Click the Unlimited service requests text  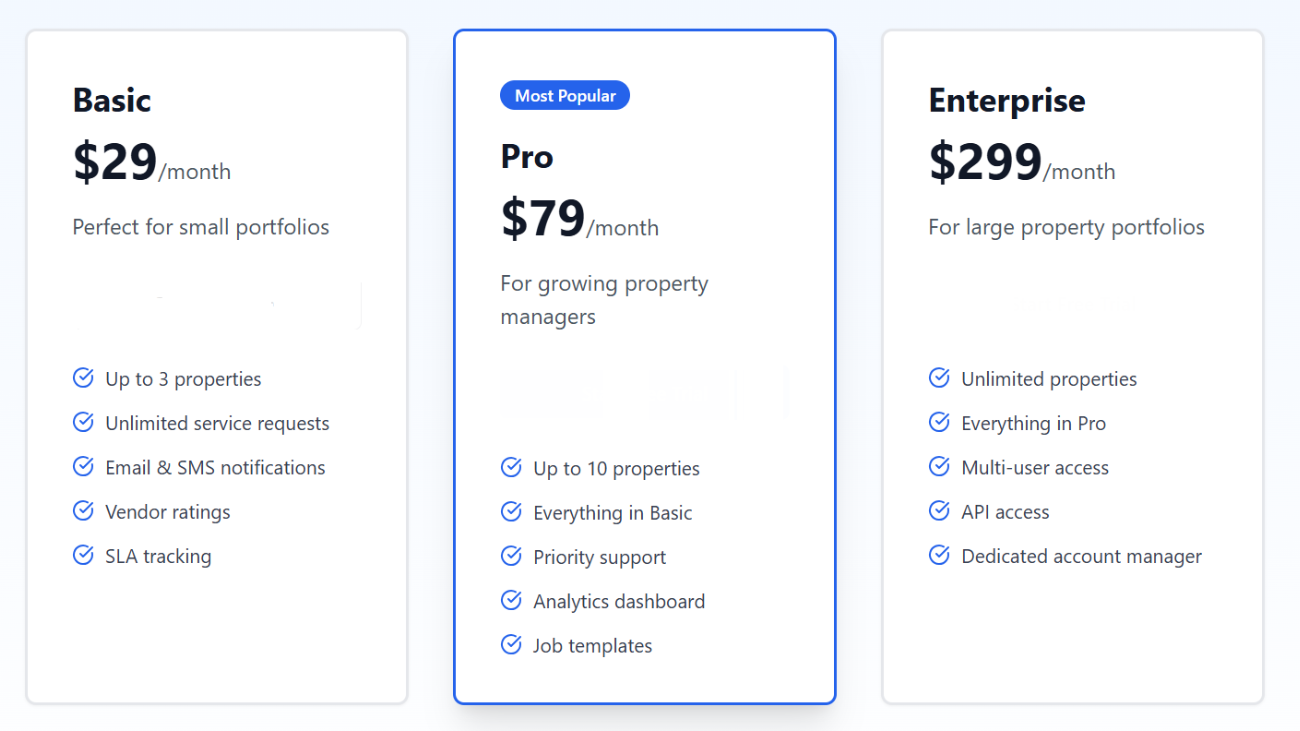[x=217, y=424]
